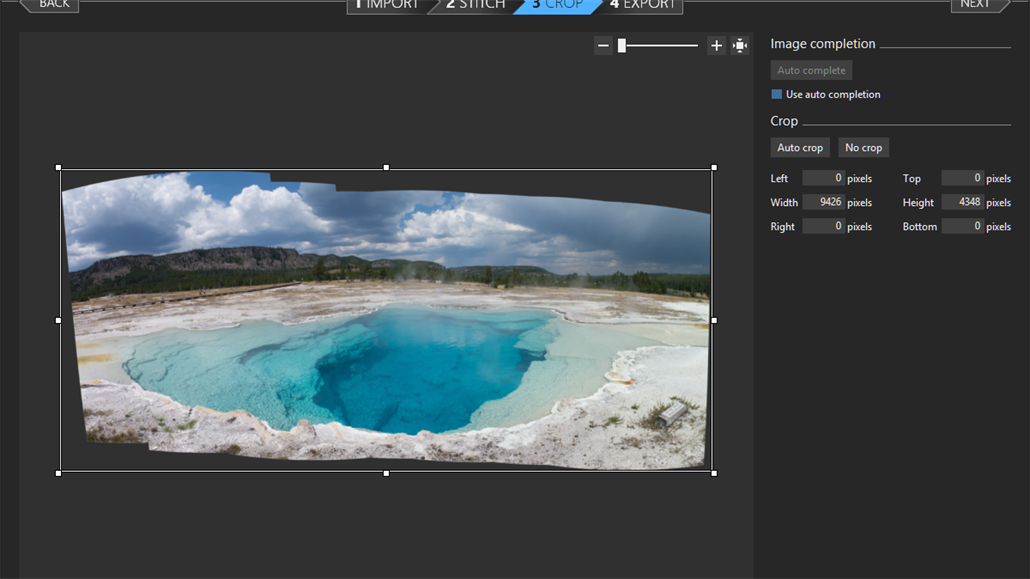Enable the Use auto completion checkbox
The height and width of the screenshot is (579, 1030).
[776, 93]
